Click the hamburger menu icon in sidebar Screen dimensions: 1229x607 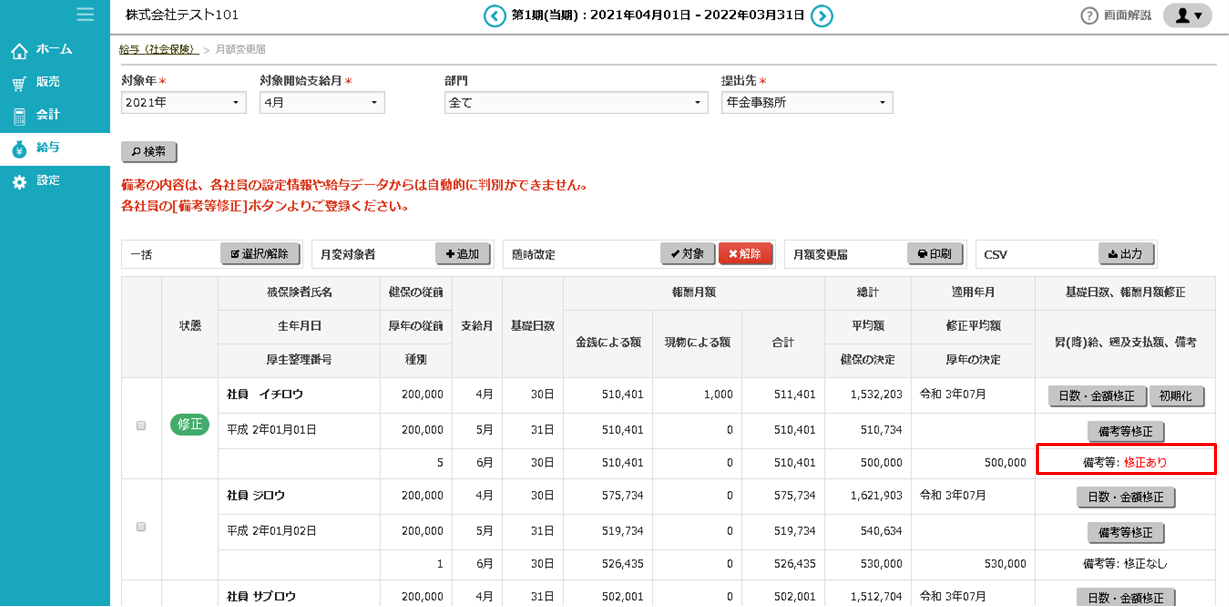85,14
